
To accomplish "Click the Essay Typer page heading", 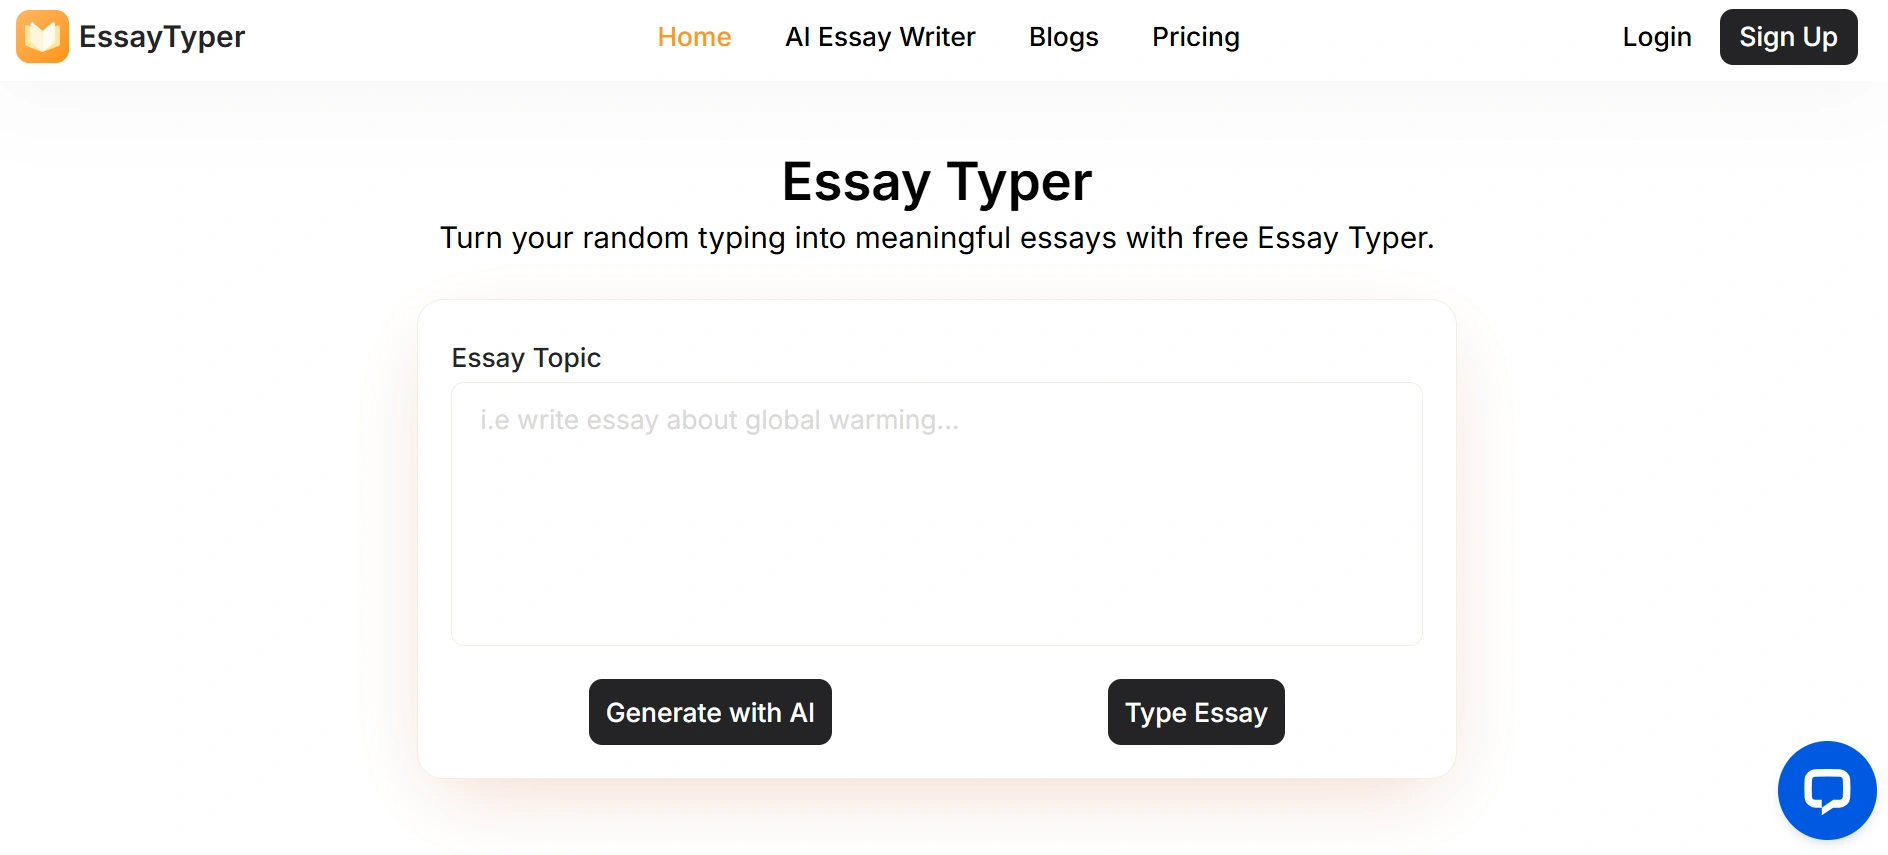I will [937, 181].
